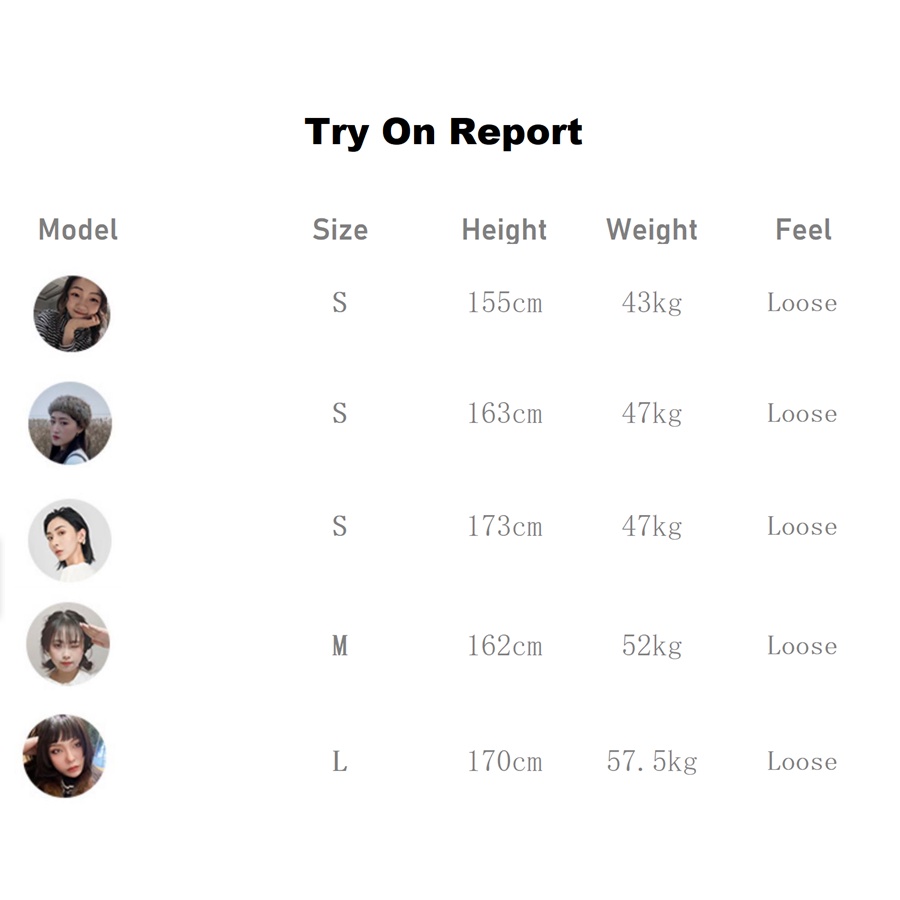Select the 173cm height value

click(x=504, y=527)
